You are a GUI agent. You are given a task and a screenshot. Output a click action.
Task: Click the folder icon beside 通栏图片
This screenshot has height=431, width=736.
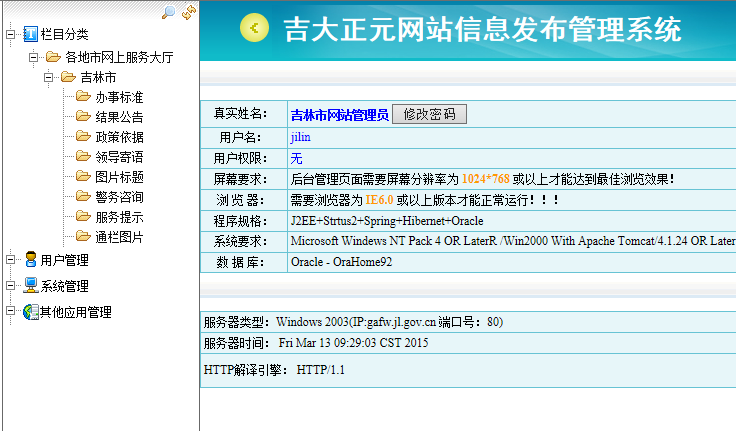click(x=84, y=236)
